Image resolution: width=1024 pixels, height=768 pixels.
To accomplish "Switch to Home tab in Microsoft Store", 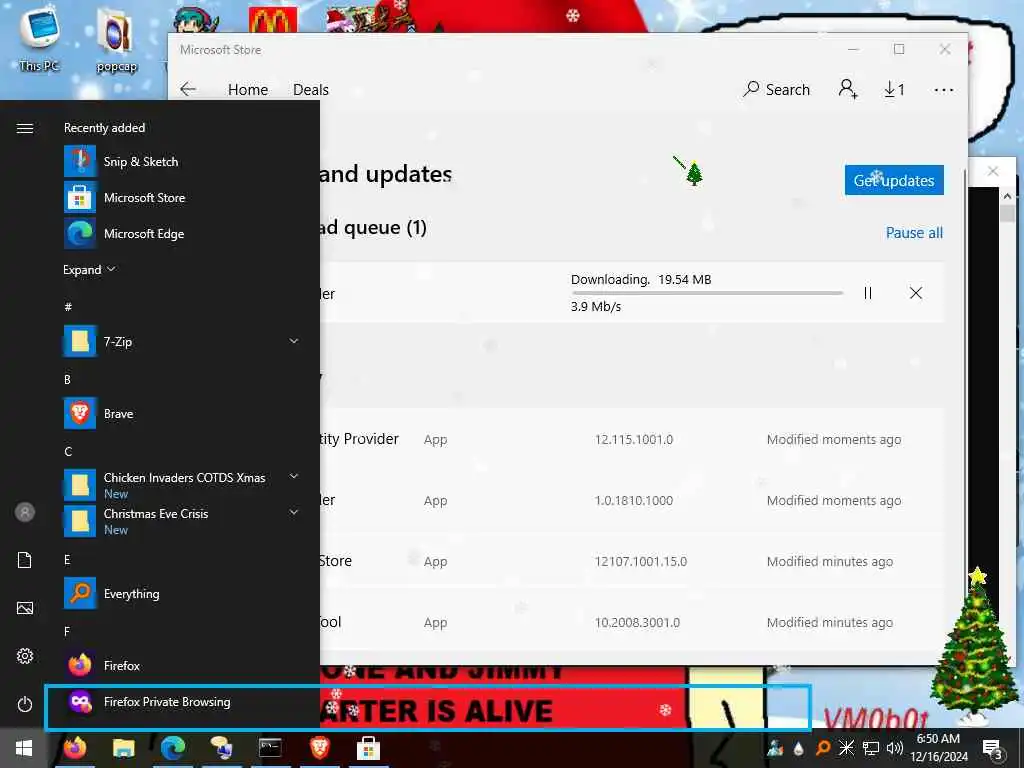I will coord(248,89).
